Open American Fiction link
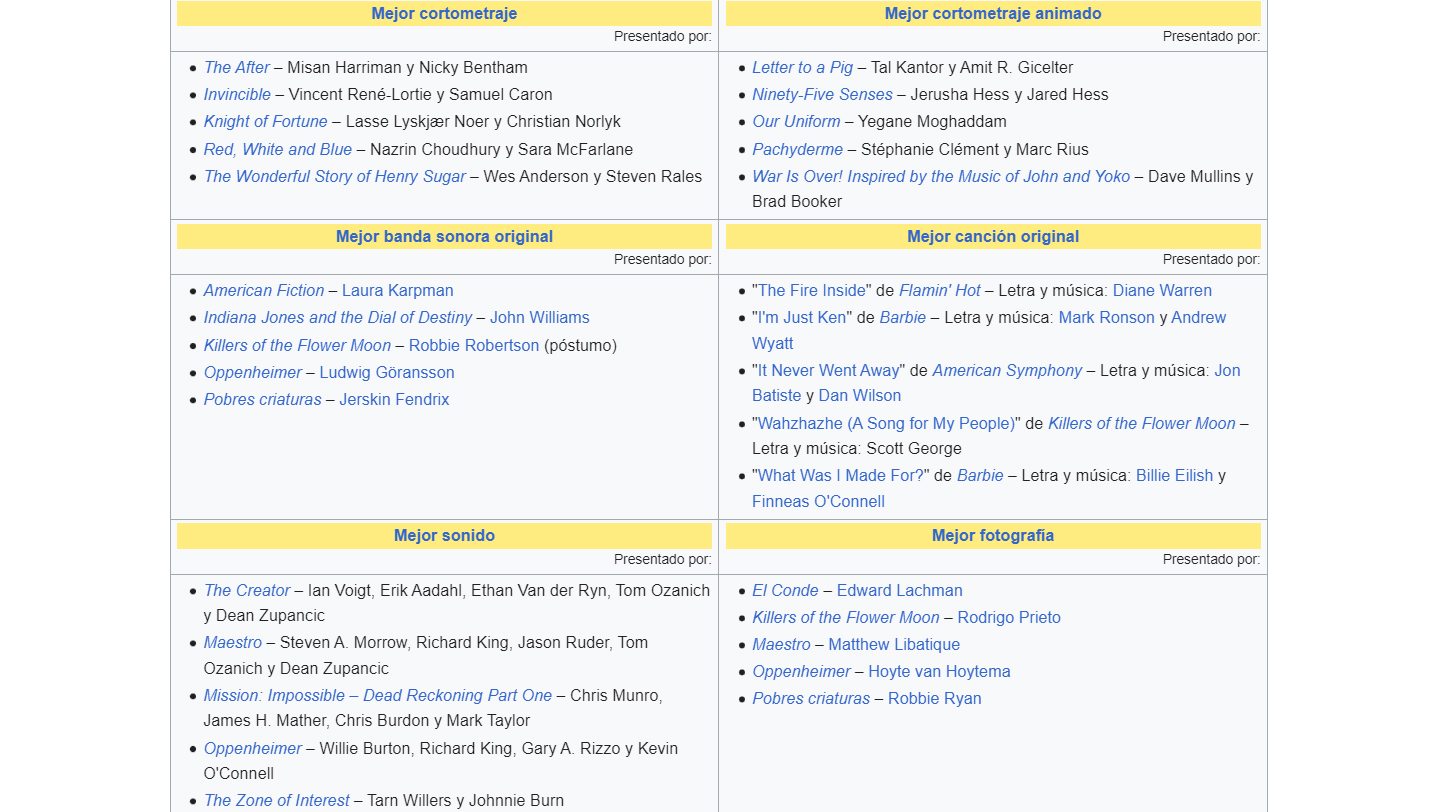 (x=264, y=291)
